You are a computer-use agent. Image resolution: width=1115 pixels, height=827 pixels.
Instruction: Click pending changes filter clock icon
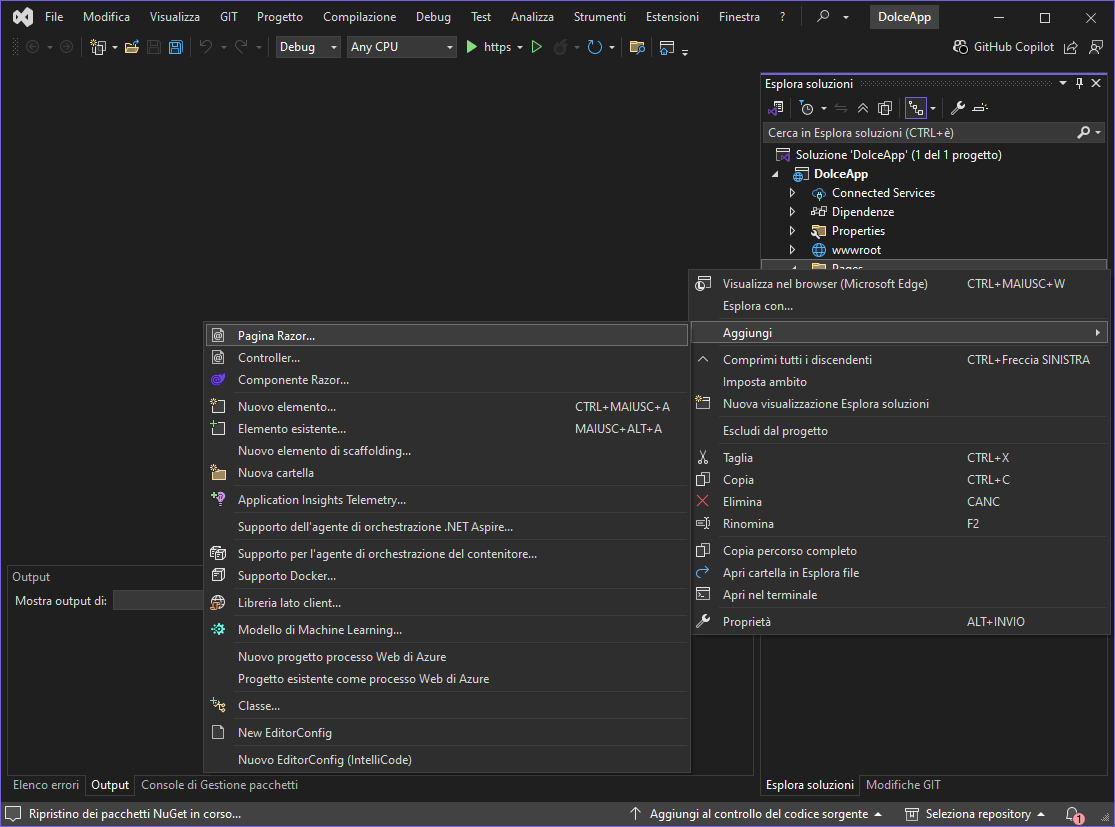[x=806, y=108]
